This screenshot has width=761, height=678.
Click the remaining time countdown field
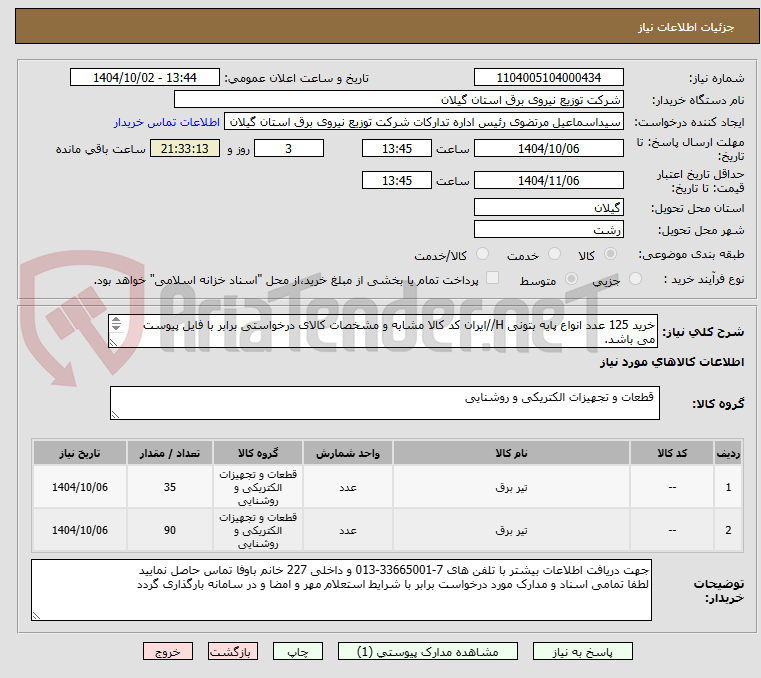pyautogui.click(x=184, y=149)
